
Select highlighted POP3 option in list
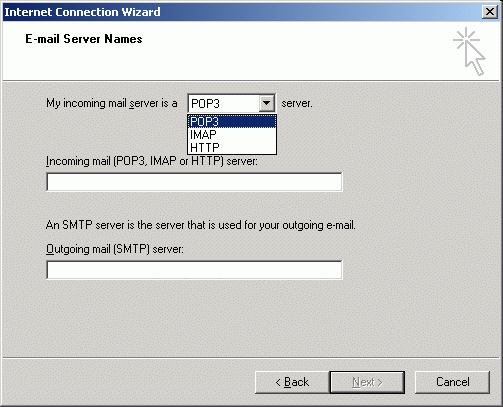coord(232,121)
